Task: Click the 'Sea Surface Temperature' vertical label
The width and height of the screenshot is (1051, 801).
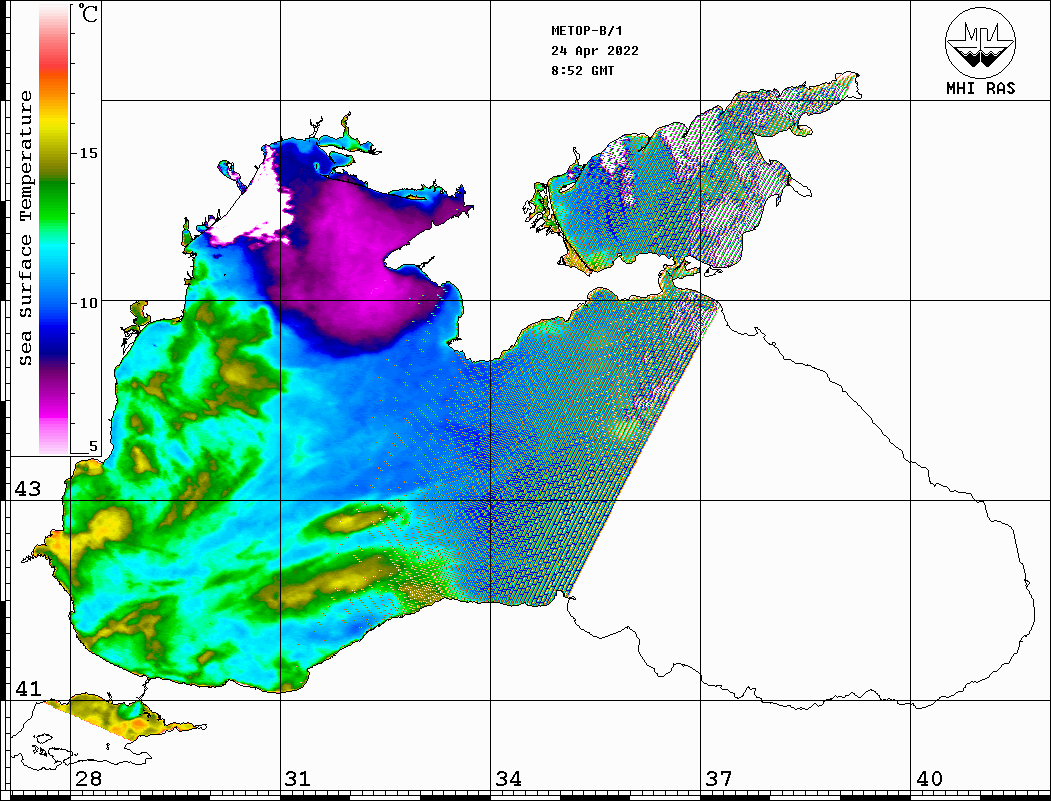Action: [25, 228]
